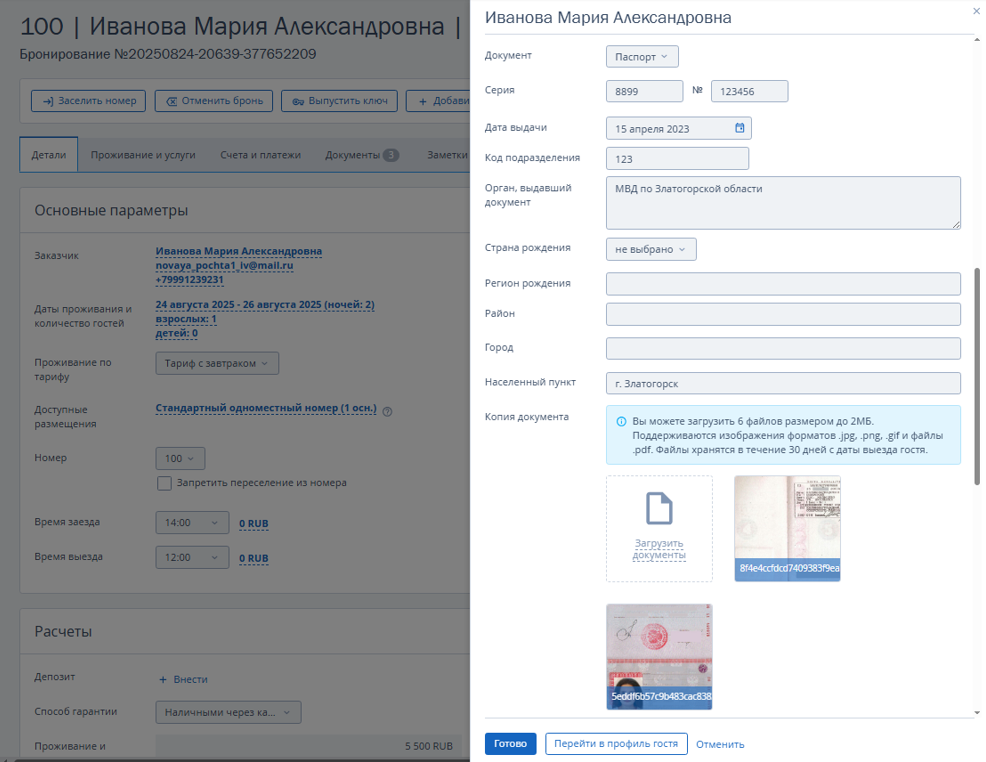Open document thumbnail 8f4e4ccfdcd7409383f9ea
Image resolution: width=986 pixels, height=762 pixels.
787,528
